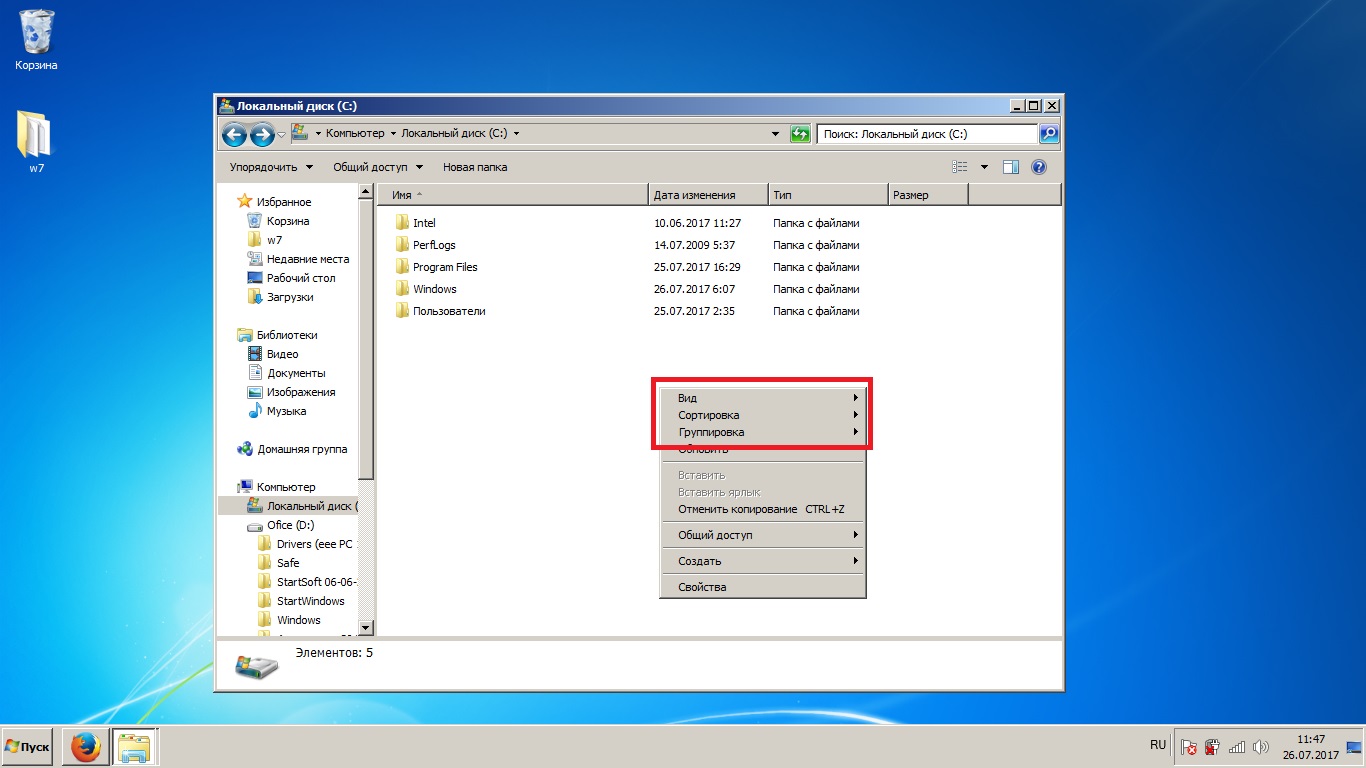Open Рабочий стол in the navigation pane
The width and height of the screenshot is (1366, 768).
click(291, 278)
